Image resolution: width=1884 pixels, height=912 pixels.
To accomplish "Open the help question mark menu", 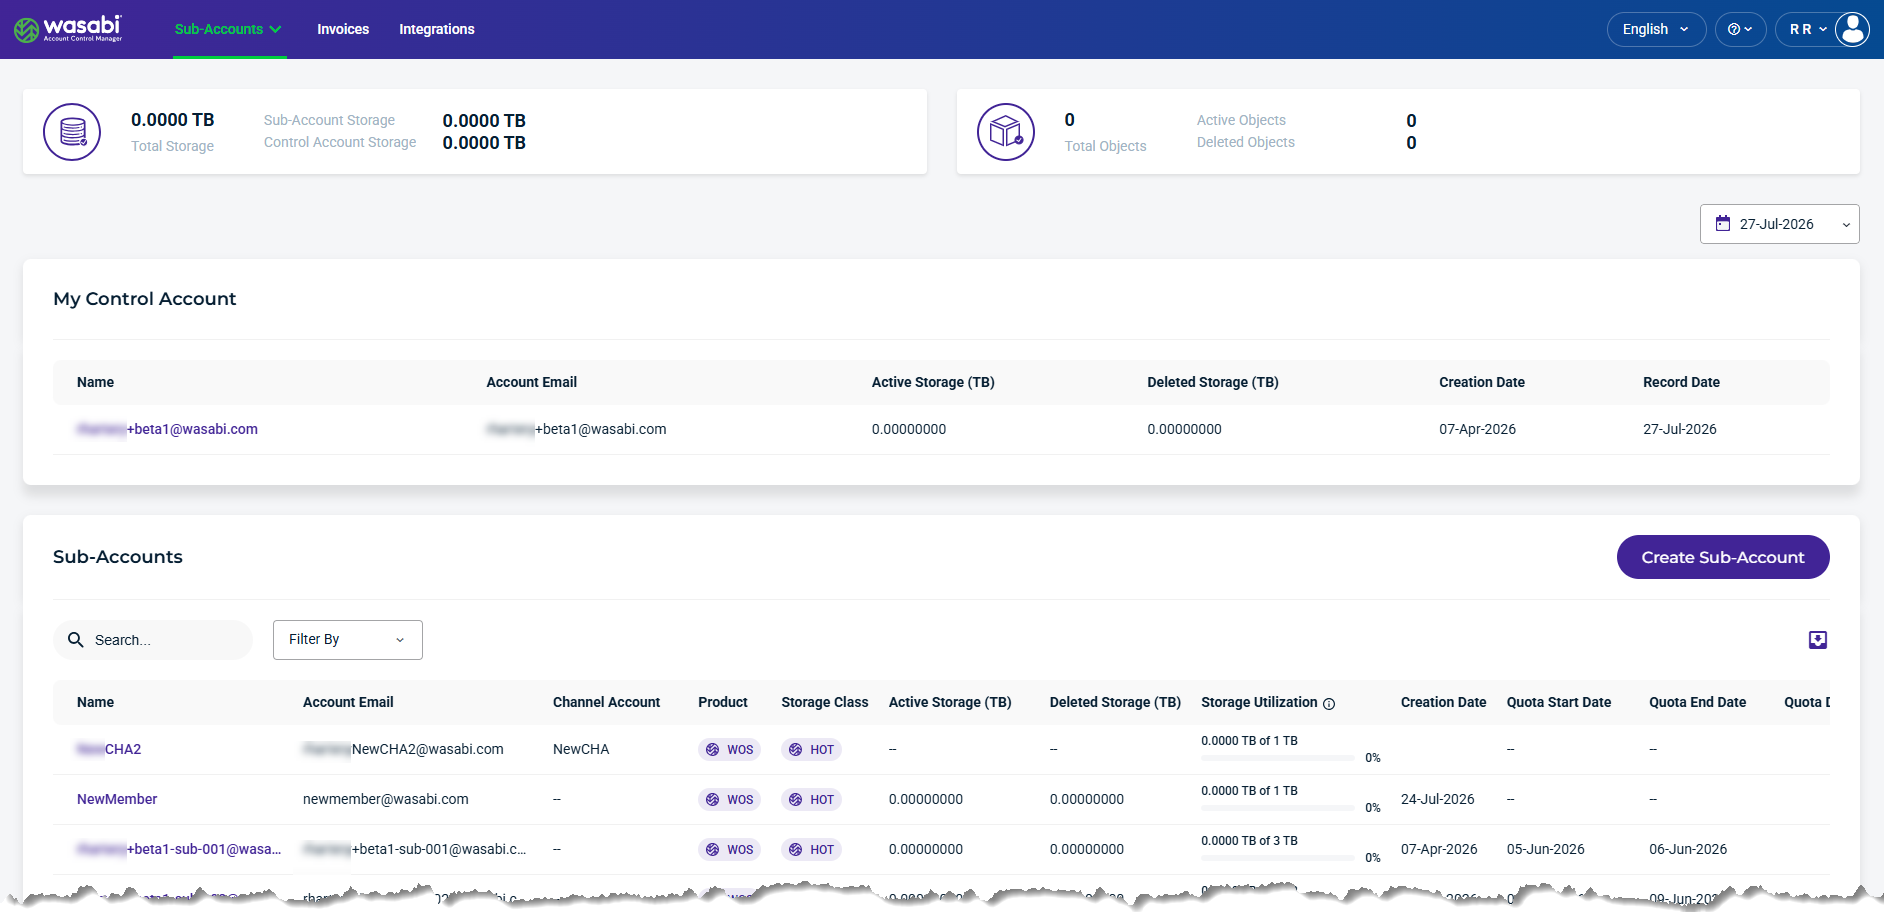I will pyautogui.click(x=1740, y=29).
